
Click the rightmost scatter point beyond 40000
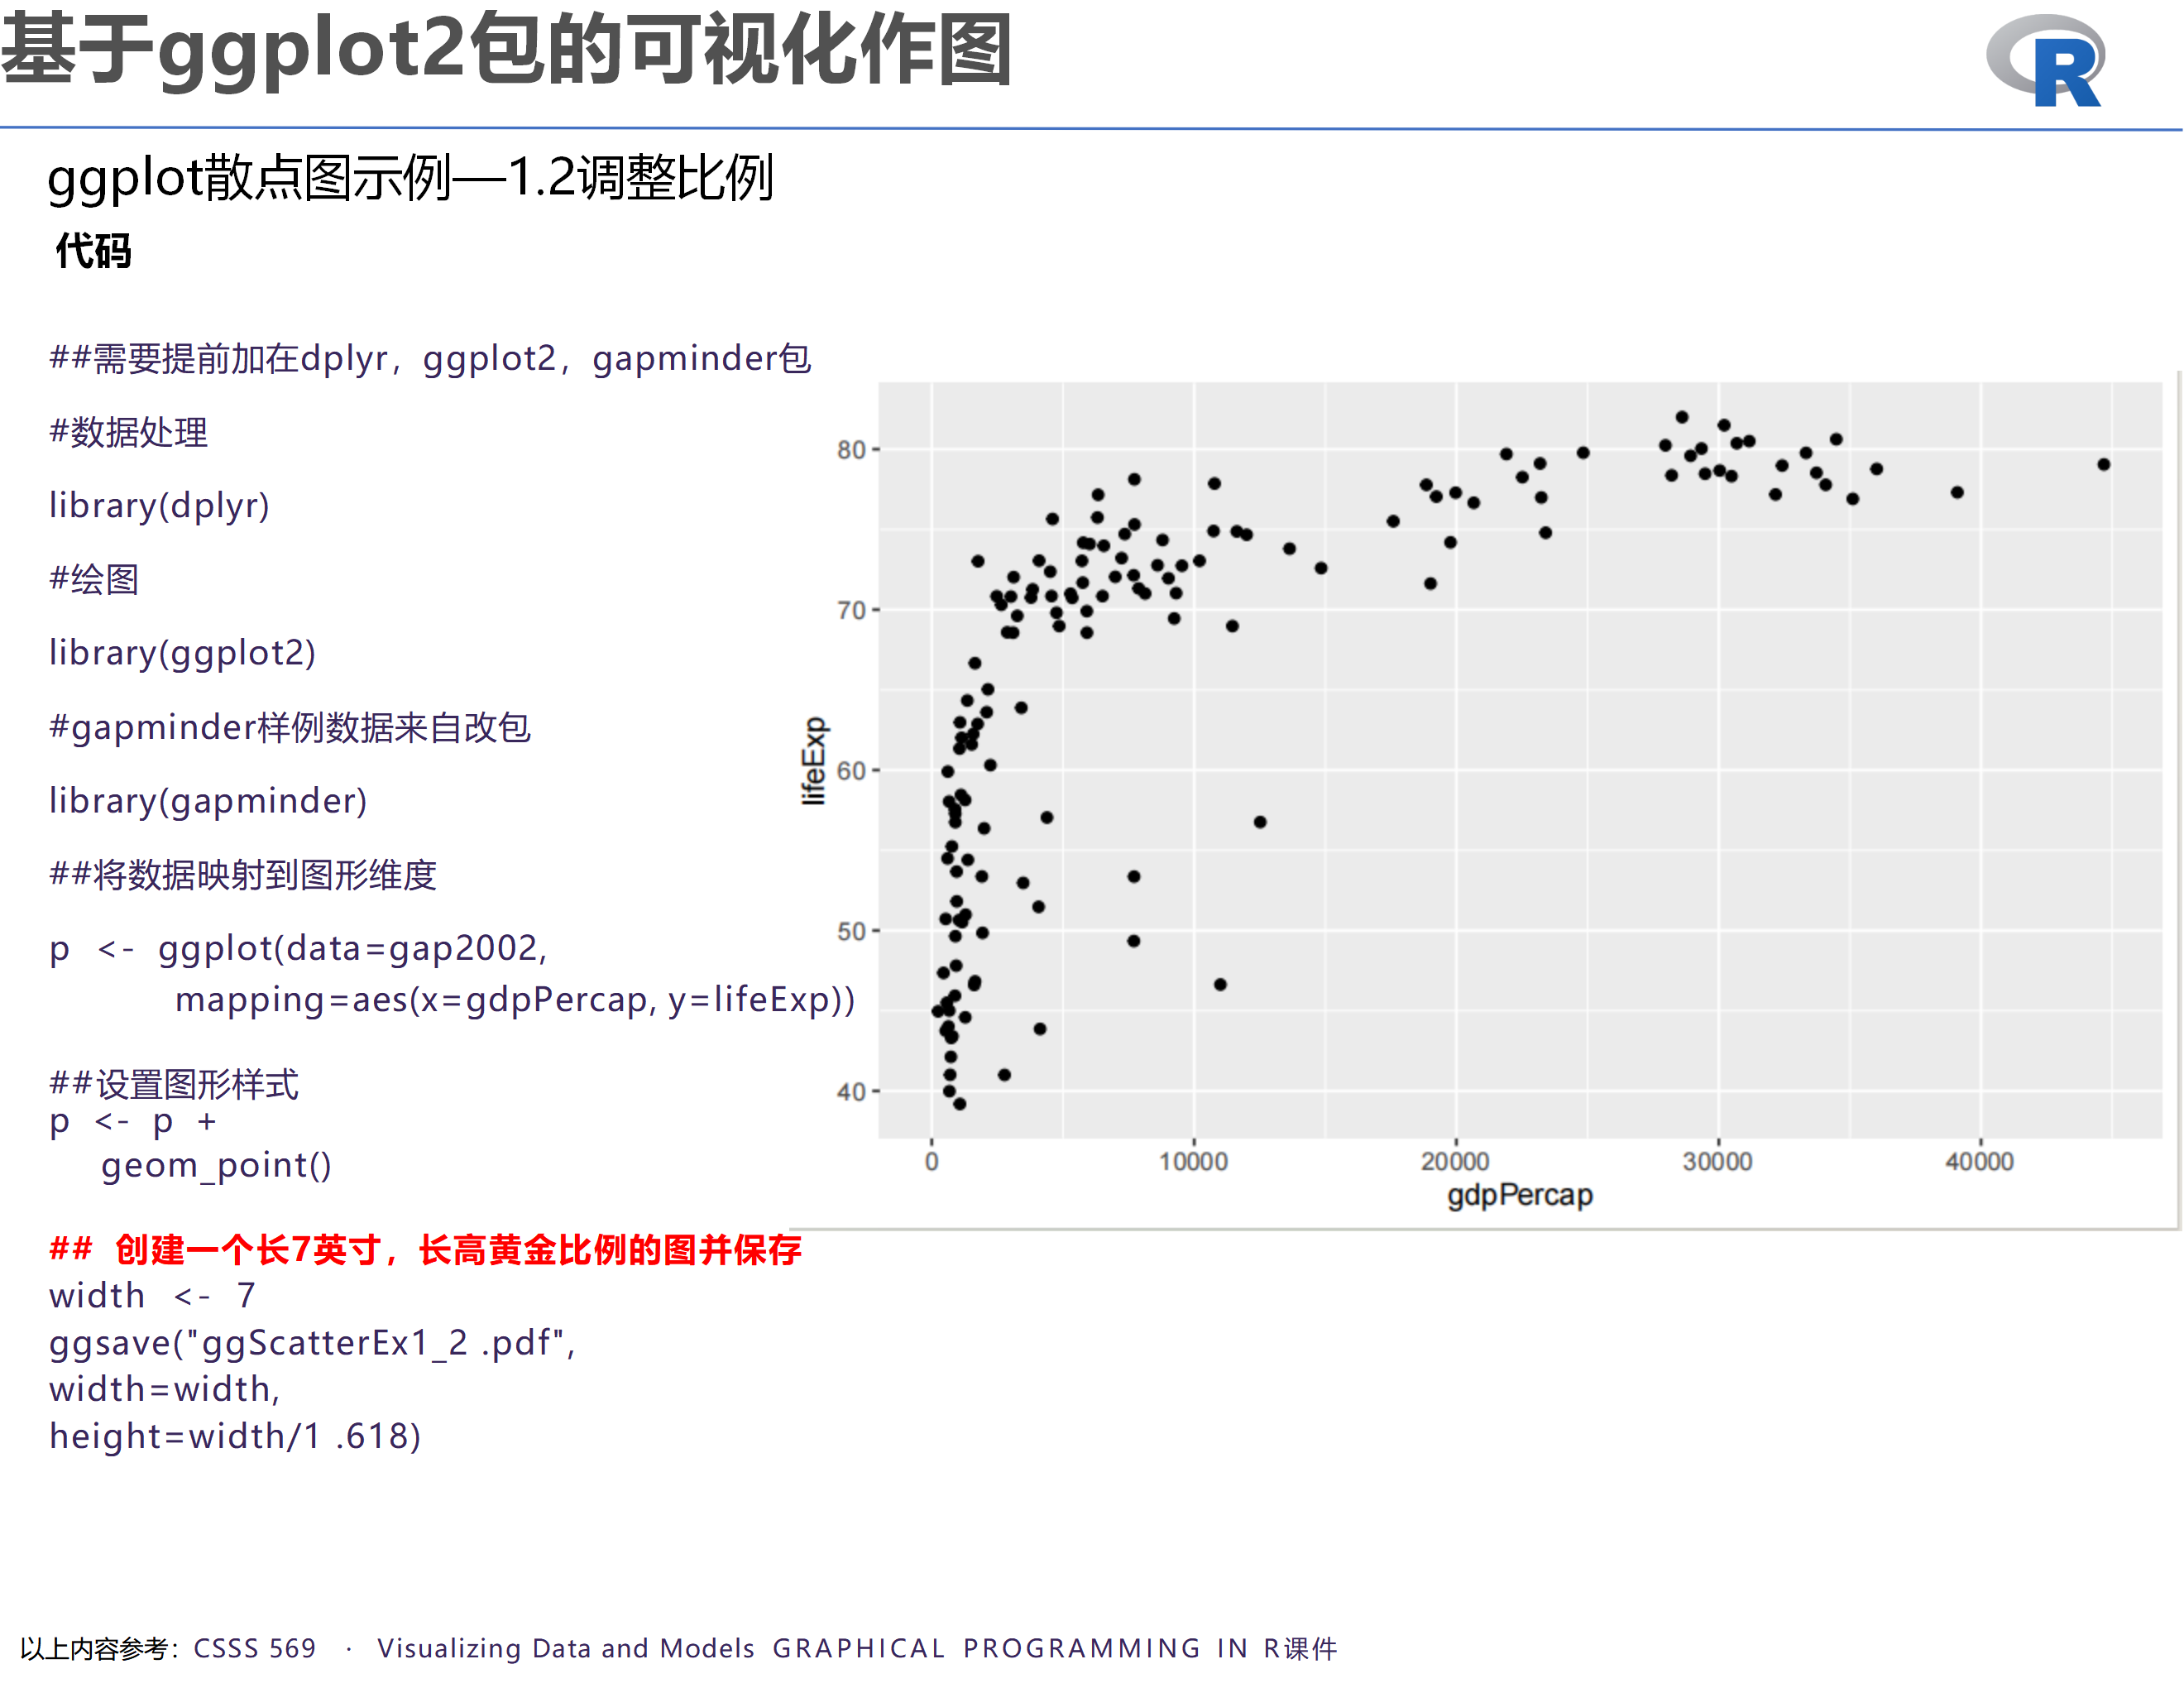[x=2104, y=464]
